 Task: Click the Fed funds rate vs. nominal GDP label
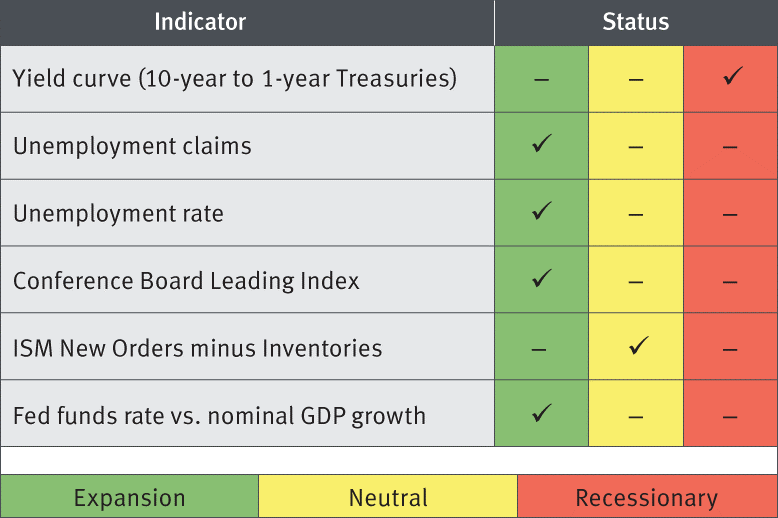click(x=219, y=414)
